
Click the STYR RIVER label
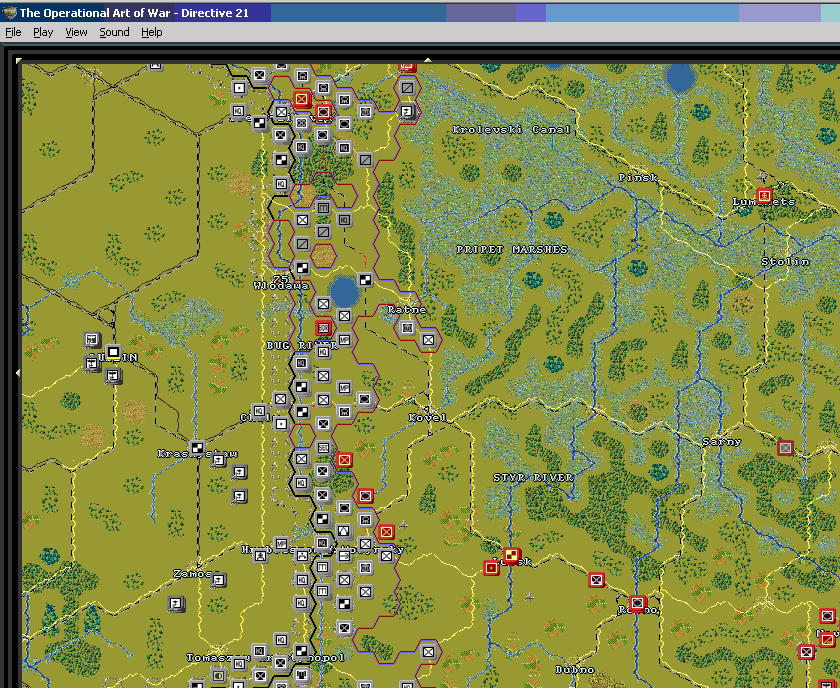[x=533, y=477]
